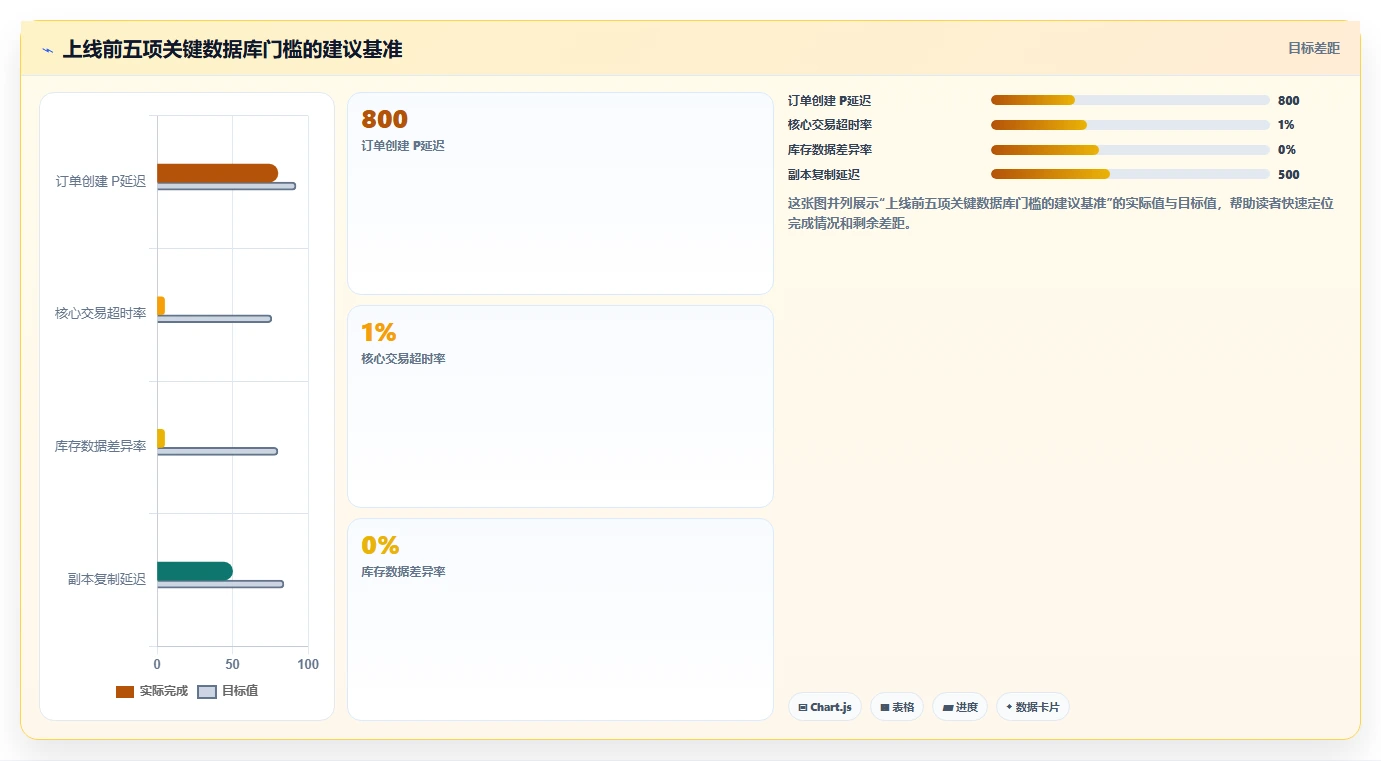Click the large 800 value in the card
This screenshot has width=1381, height=761.
coord(384,120)
